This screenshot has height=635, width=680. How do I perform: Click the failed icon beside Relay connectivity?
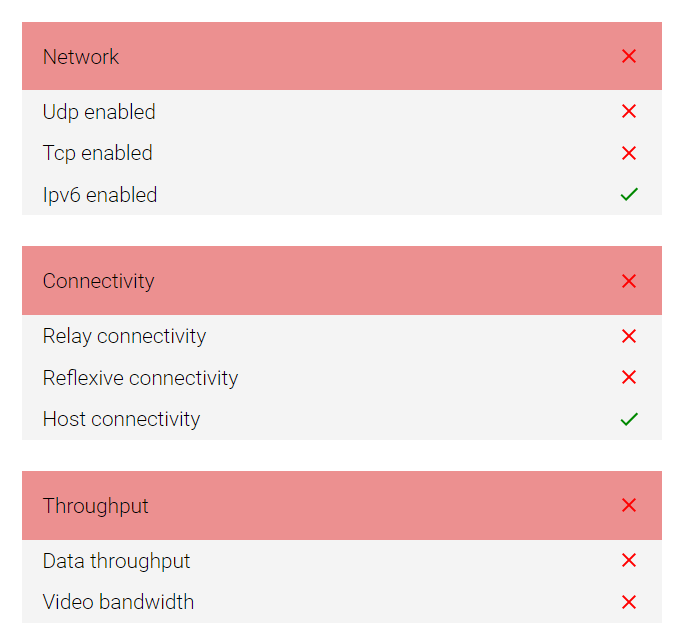pyautogui.click(x=629, y=336)
